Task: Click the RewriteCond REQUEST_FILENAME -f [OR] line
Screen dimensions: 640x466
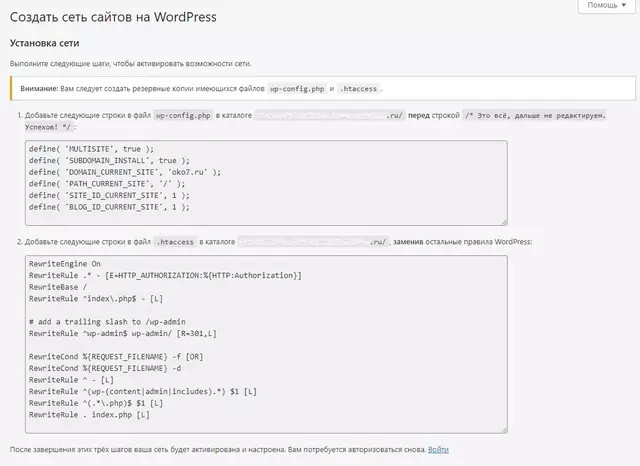Action: [116, 357]
